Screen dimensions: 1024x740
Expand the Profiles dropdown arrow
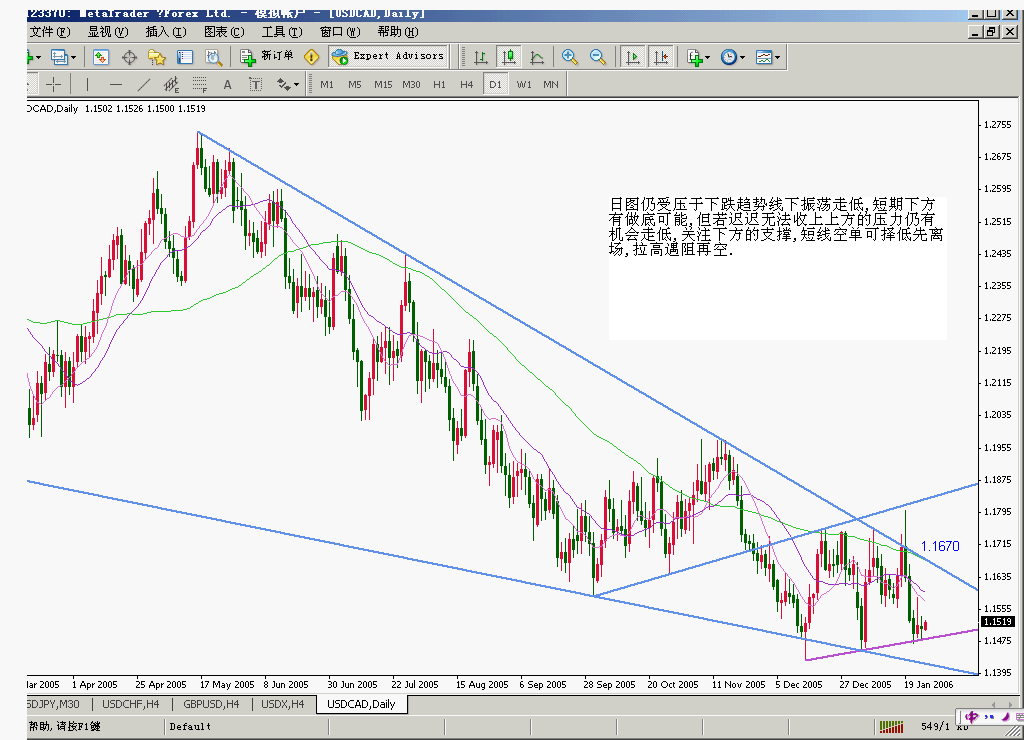tap(73, 57)
